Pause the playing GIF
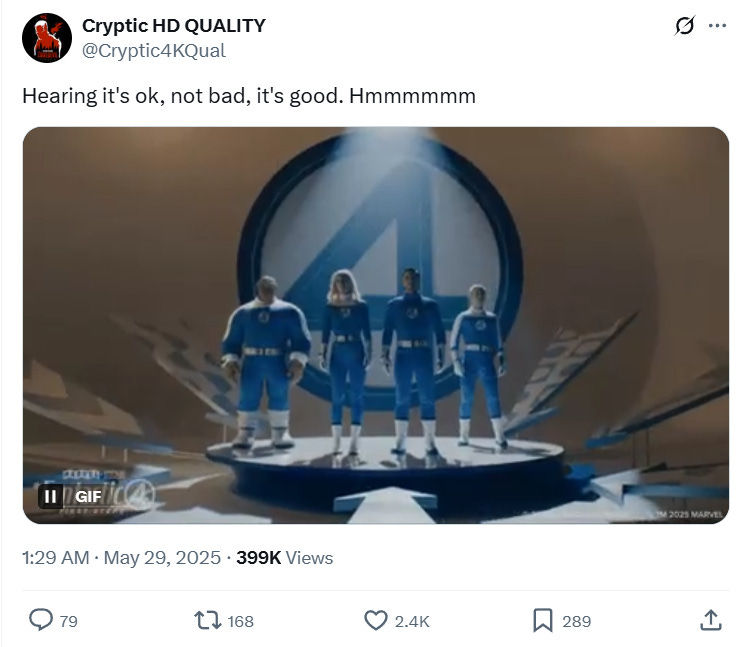 [x=50, y=496]
